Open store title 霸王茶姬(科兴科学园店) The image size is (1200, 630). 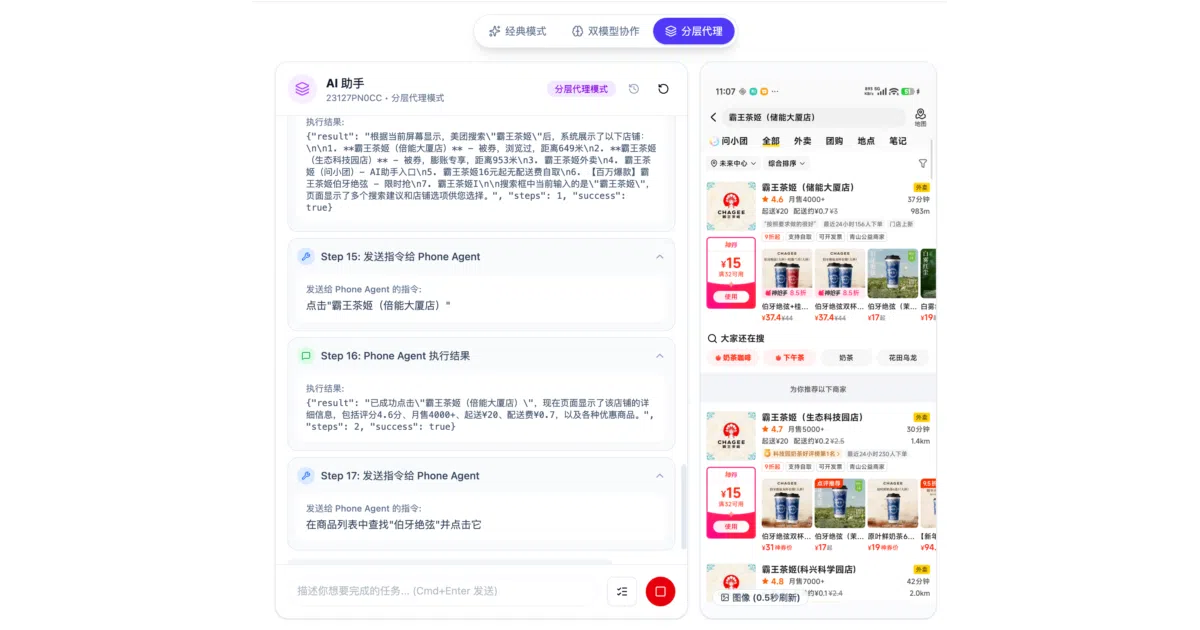(808, 570)
